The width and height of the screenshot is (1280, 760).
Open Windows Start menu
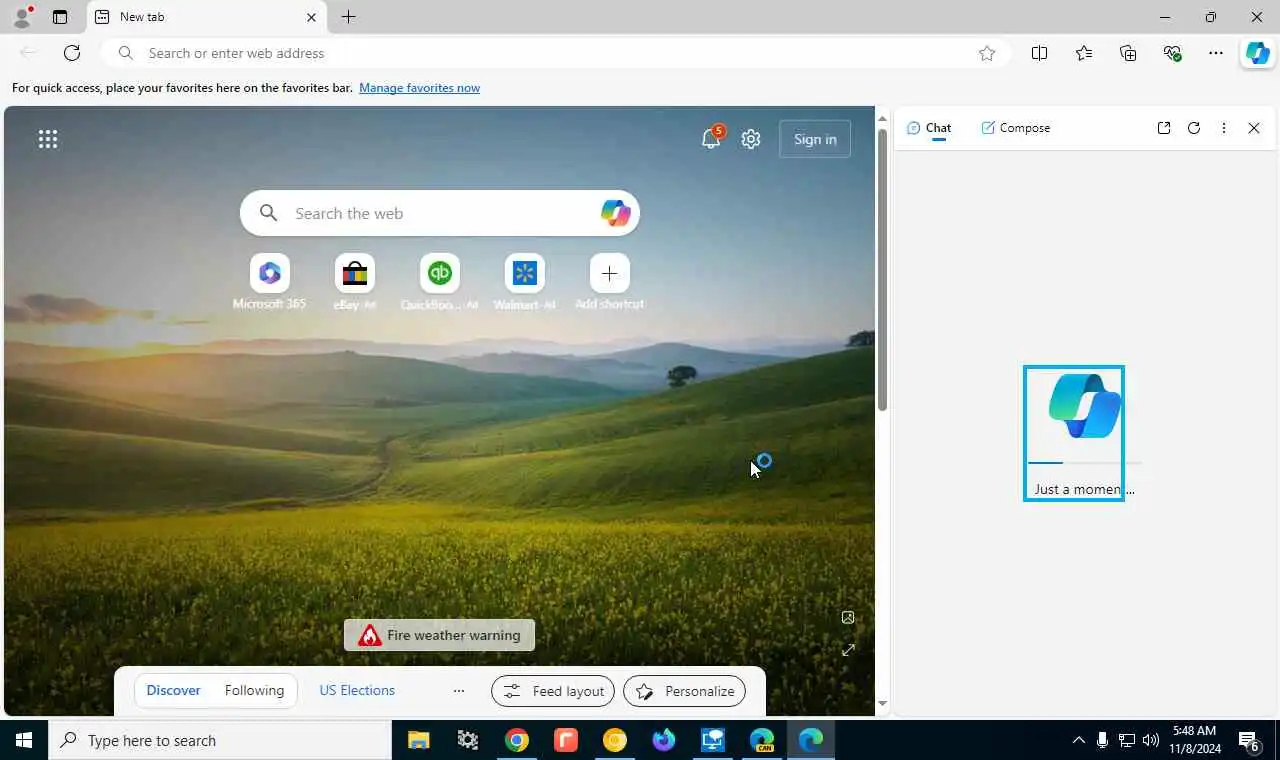24,740
